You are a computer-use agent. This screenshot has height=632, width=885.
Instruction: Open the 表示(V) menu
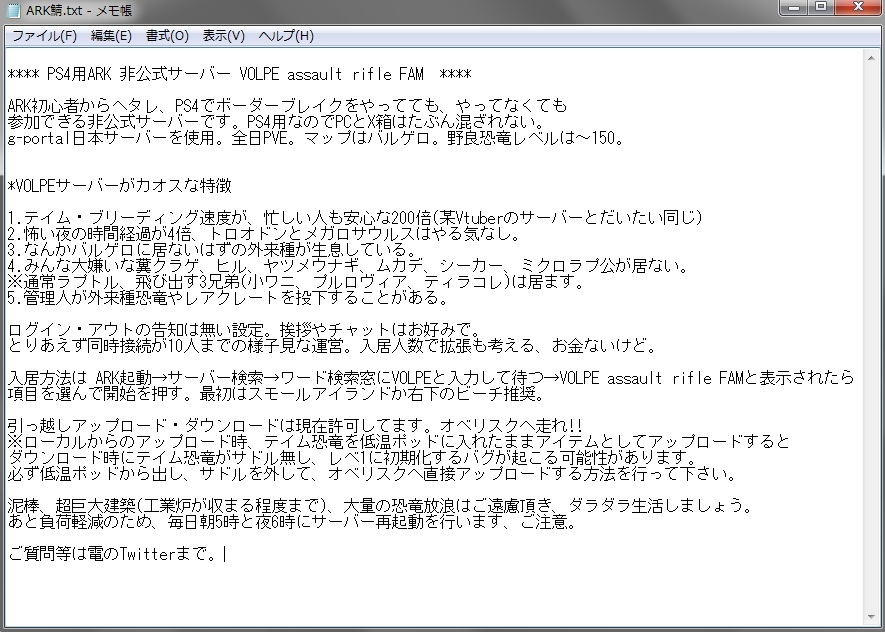click(224, 36)
